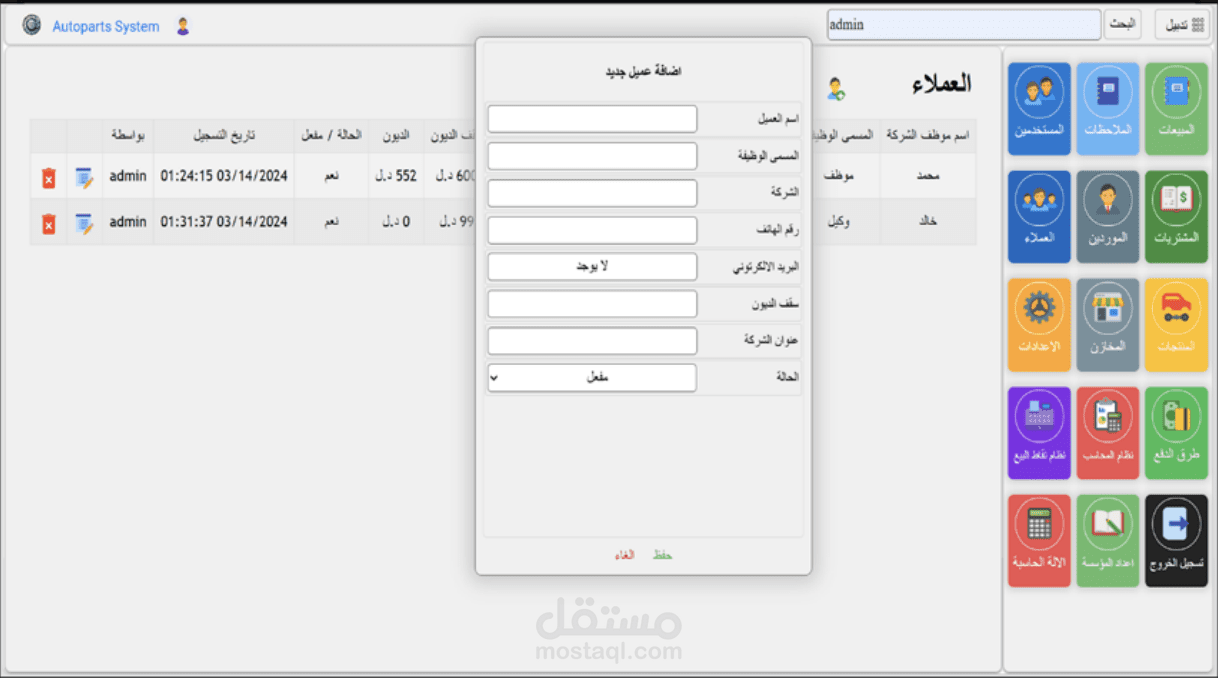Open the المبيعات (Sales) tile
Viewport: 1218px width, 678px height.
click(1176, 109)
